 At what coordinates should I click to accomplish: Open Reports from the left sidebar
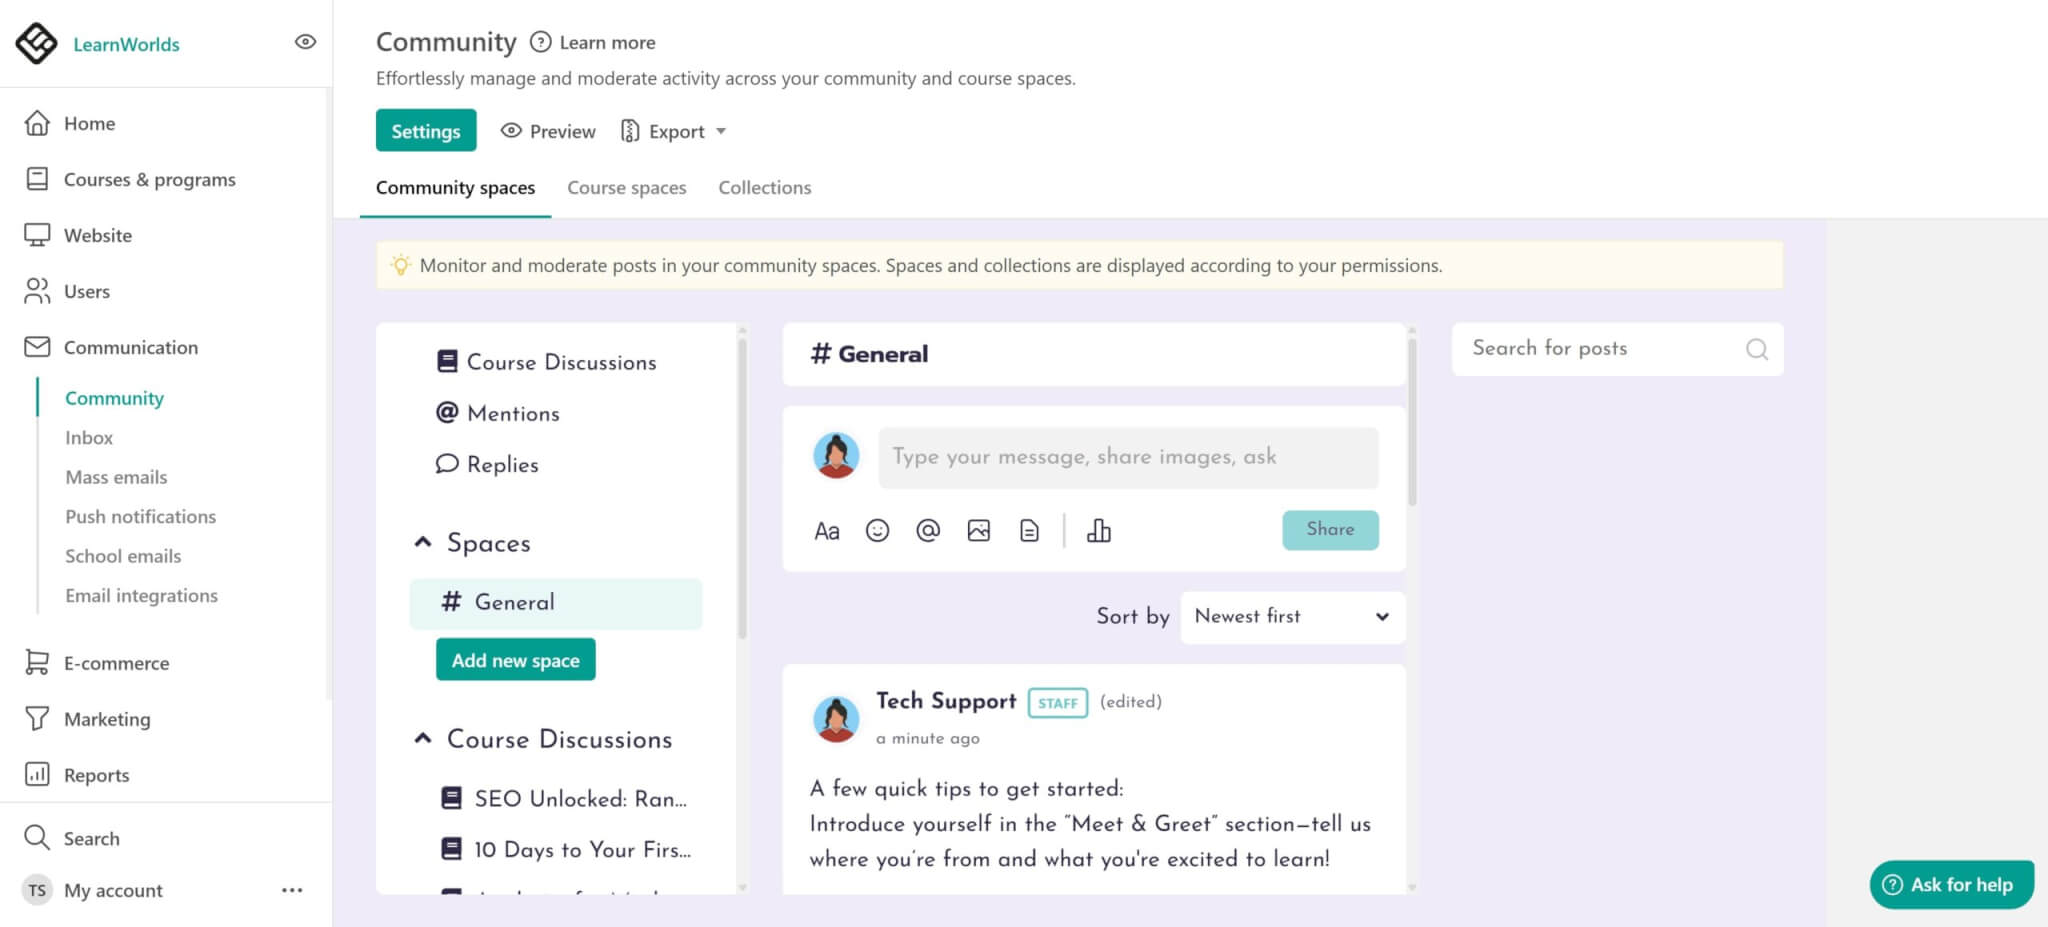pos(96,774)
